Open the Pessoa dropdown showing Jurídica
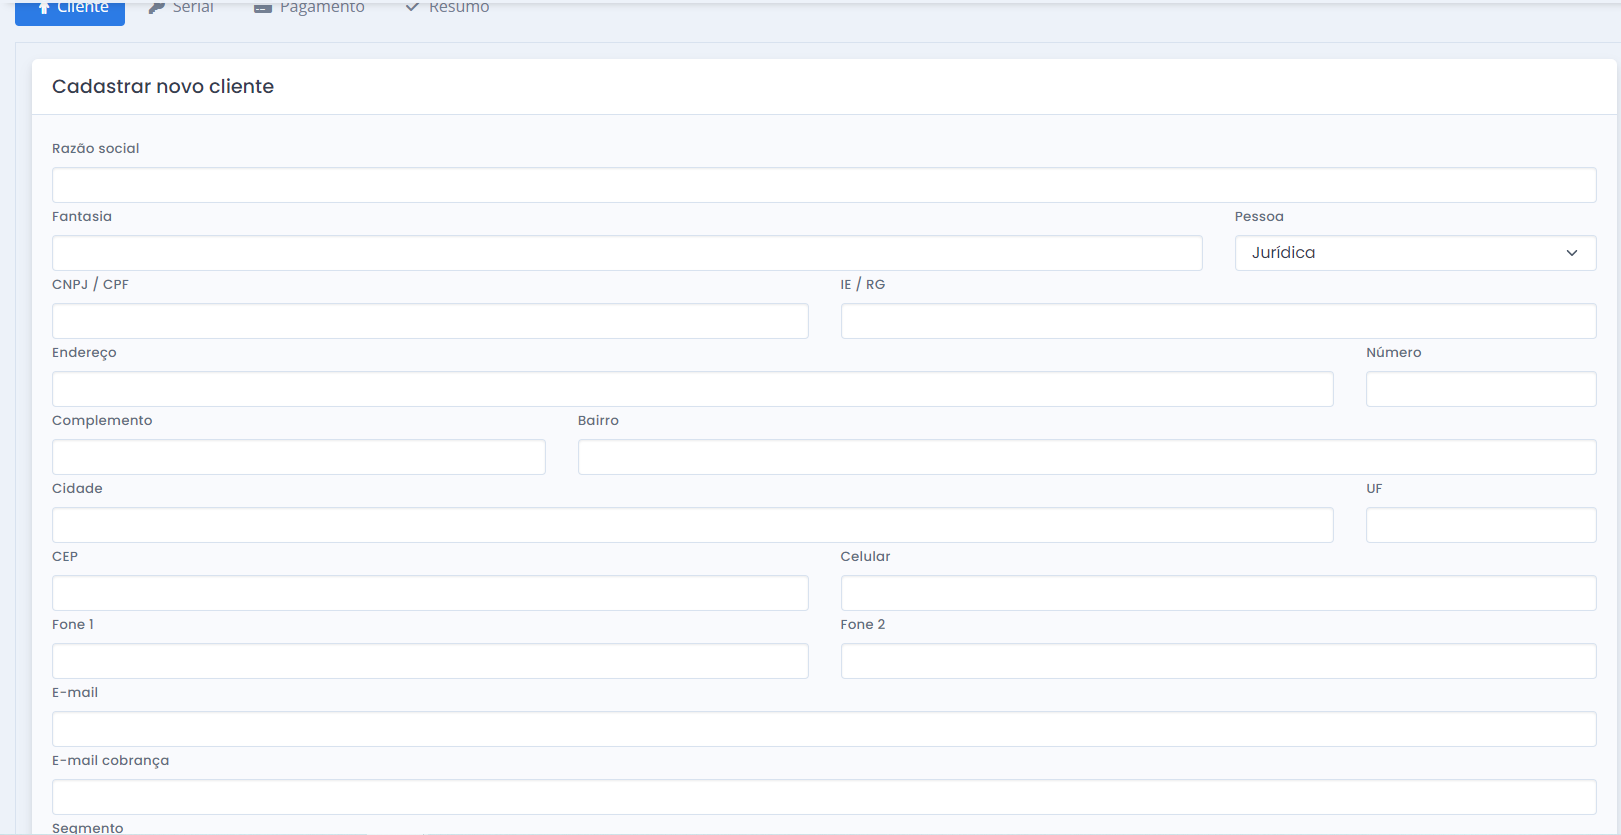This screenshot has width=1621, height=835. point(1414,253)
